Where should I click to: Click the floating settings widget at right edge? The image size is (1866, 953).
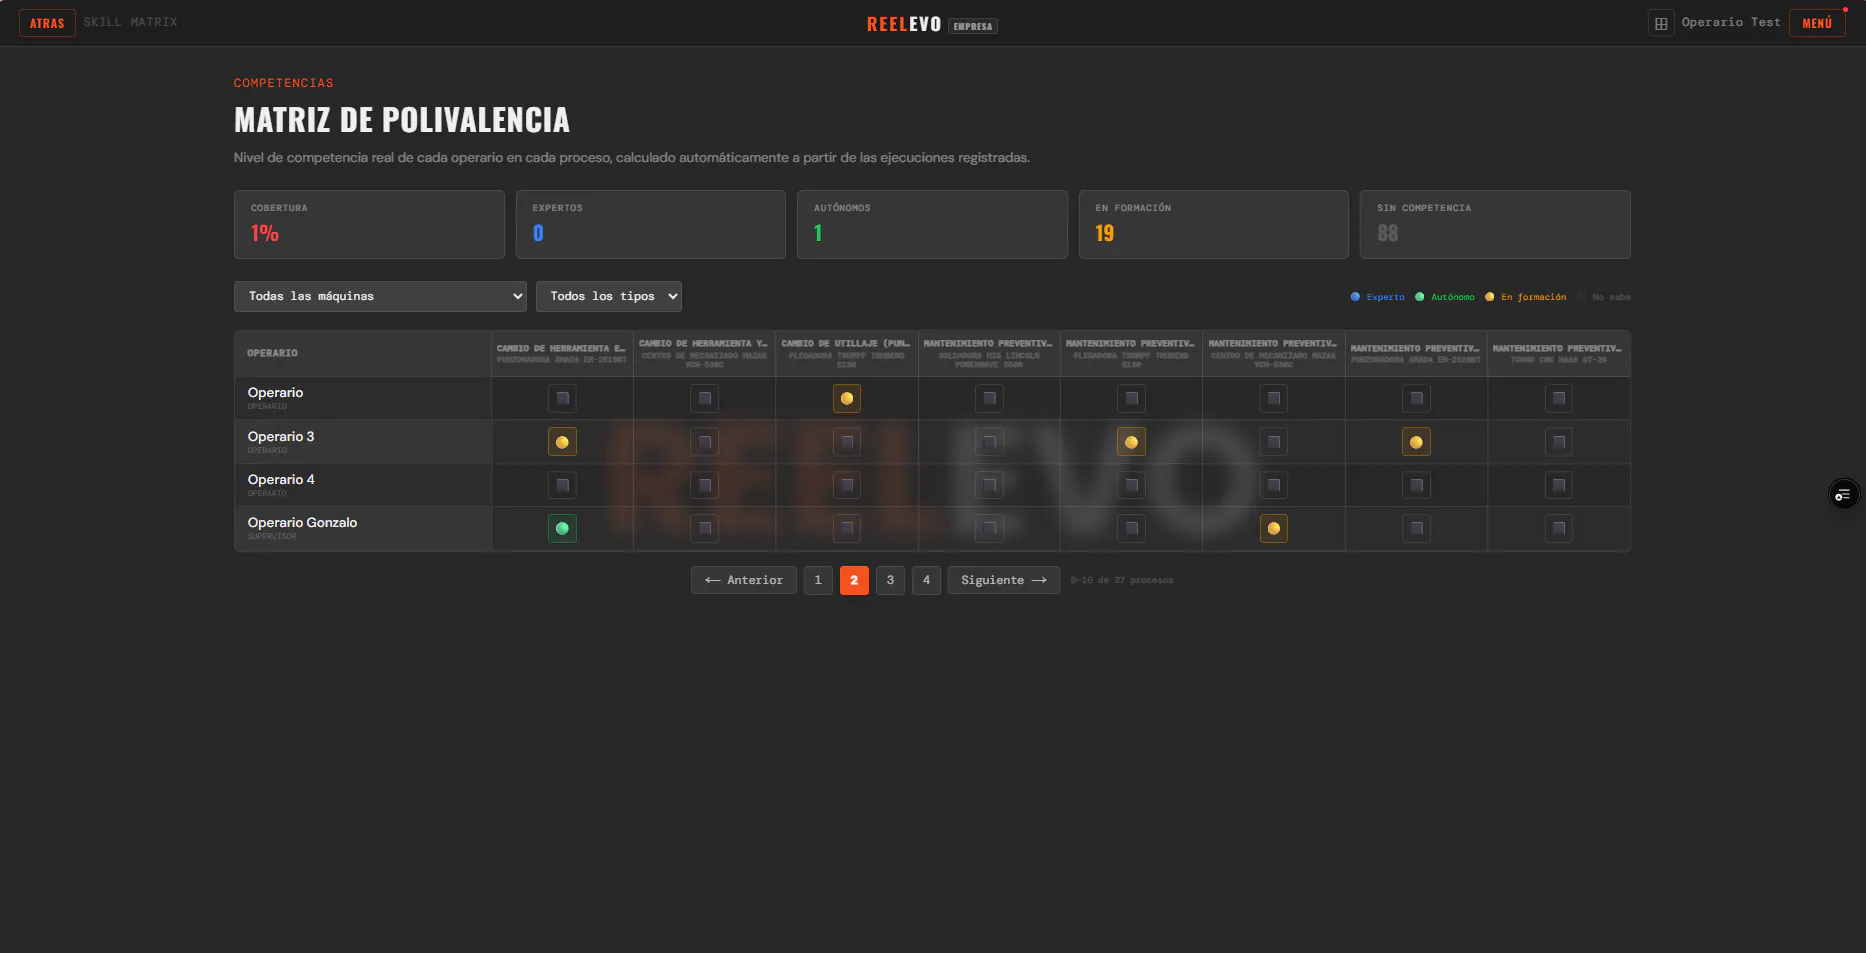coord(1843,495)
